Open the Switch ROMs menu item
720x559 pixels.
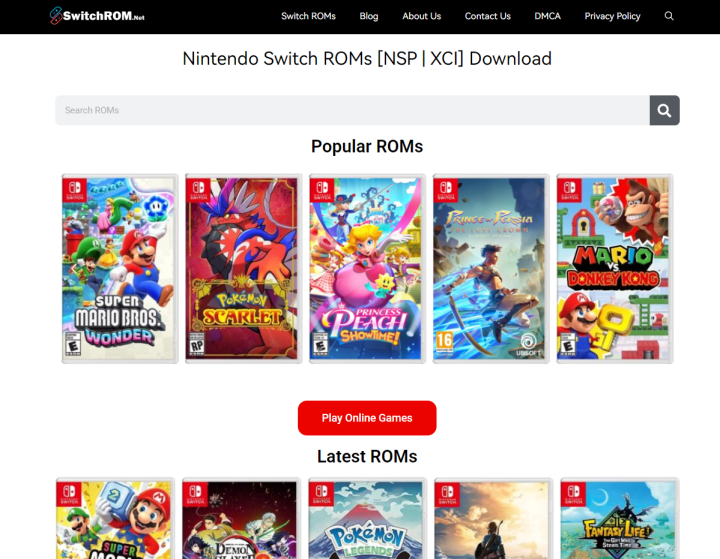click(308, 16)
